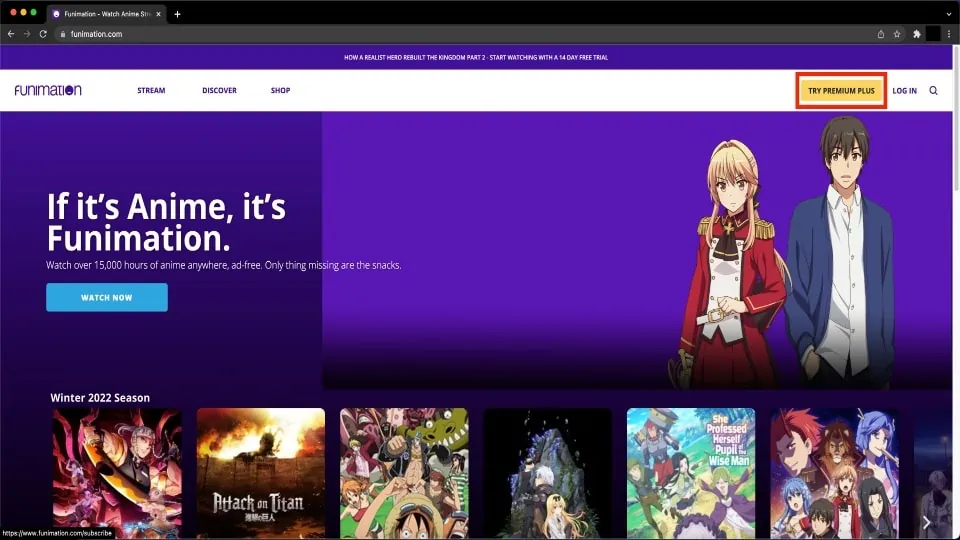Open the Demon Slayer poster thumbnail
Screen dimensions: 960x540
click(x=117, y=473)
